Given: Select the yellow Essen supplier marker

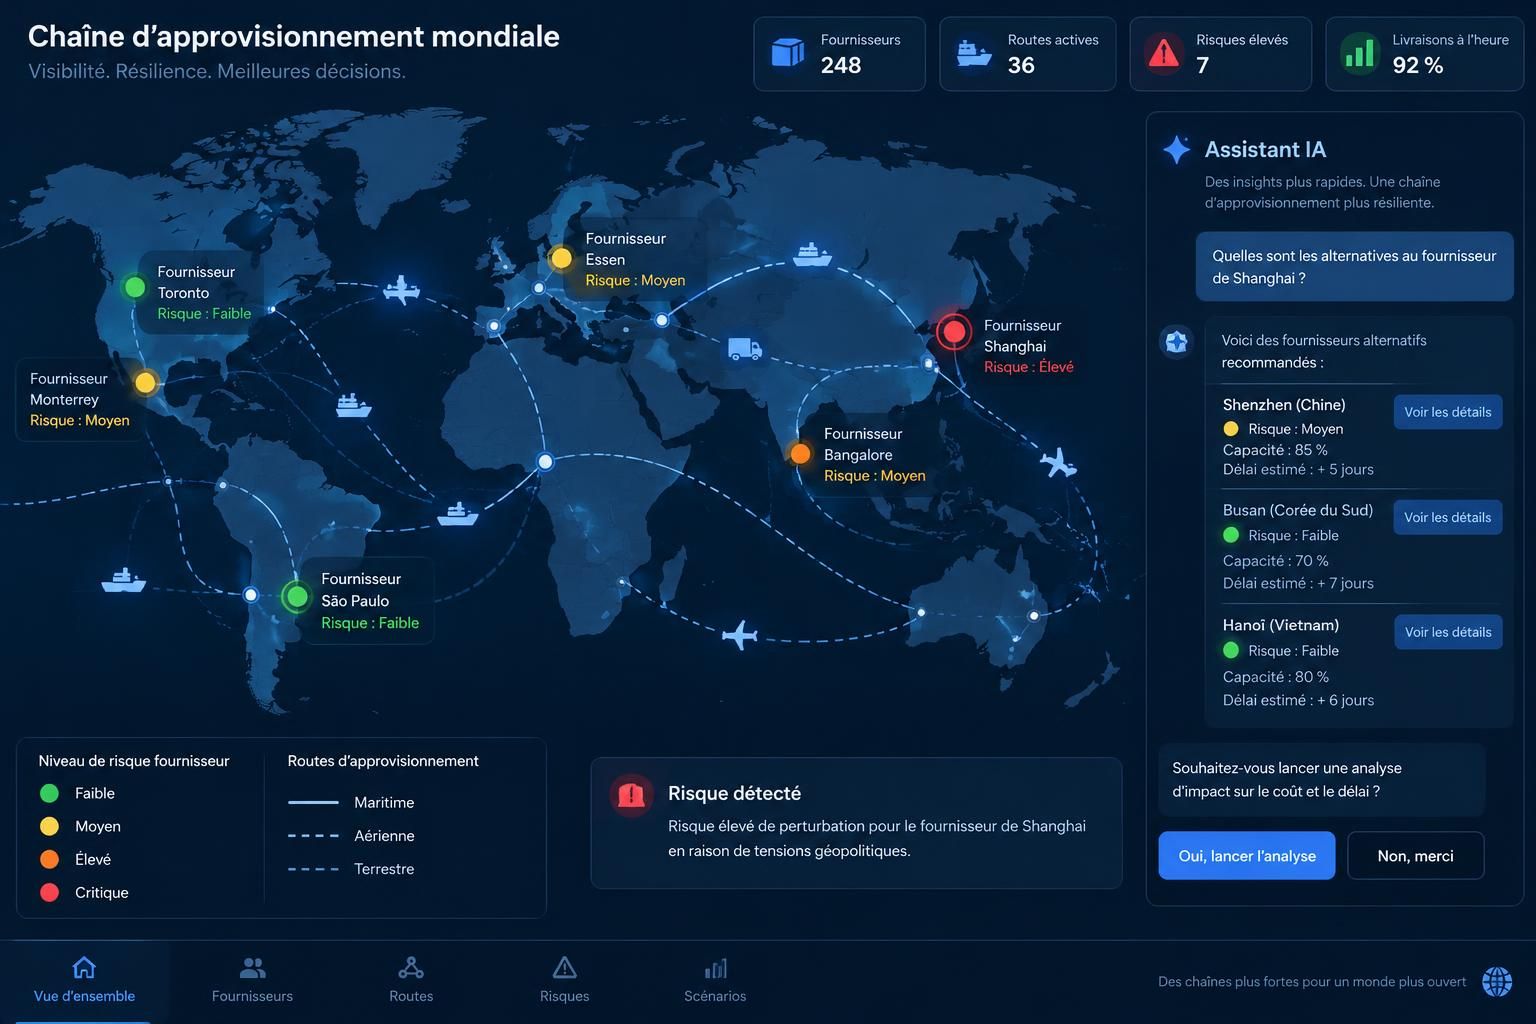Looking at the screenshot, I should coord(561,258).
